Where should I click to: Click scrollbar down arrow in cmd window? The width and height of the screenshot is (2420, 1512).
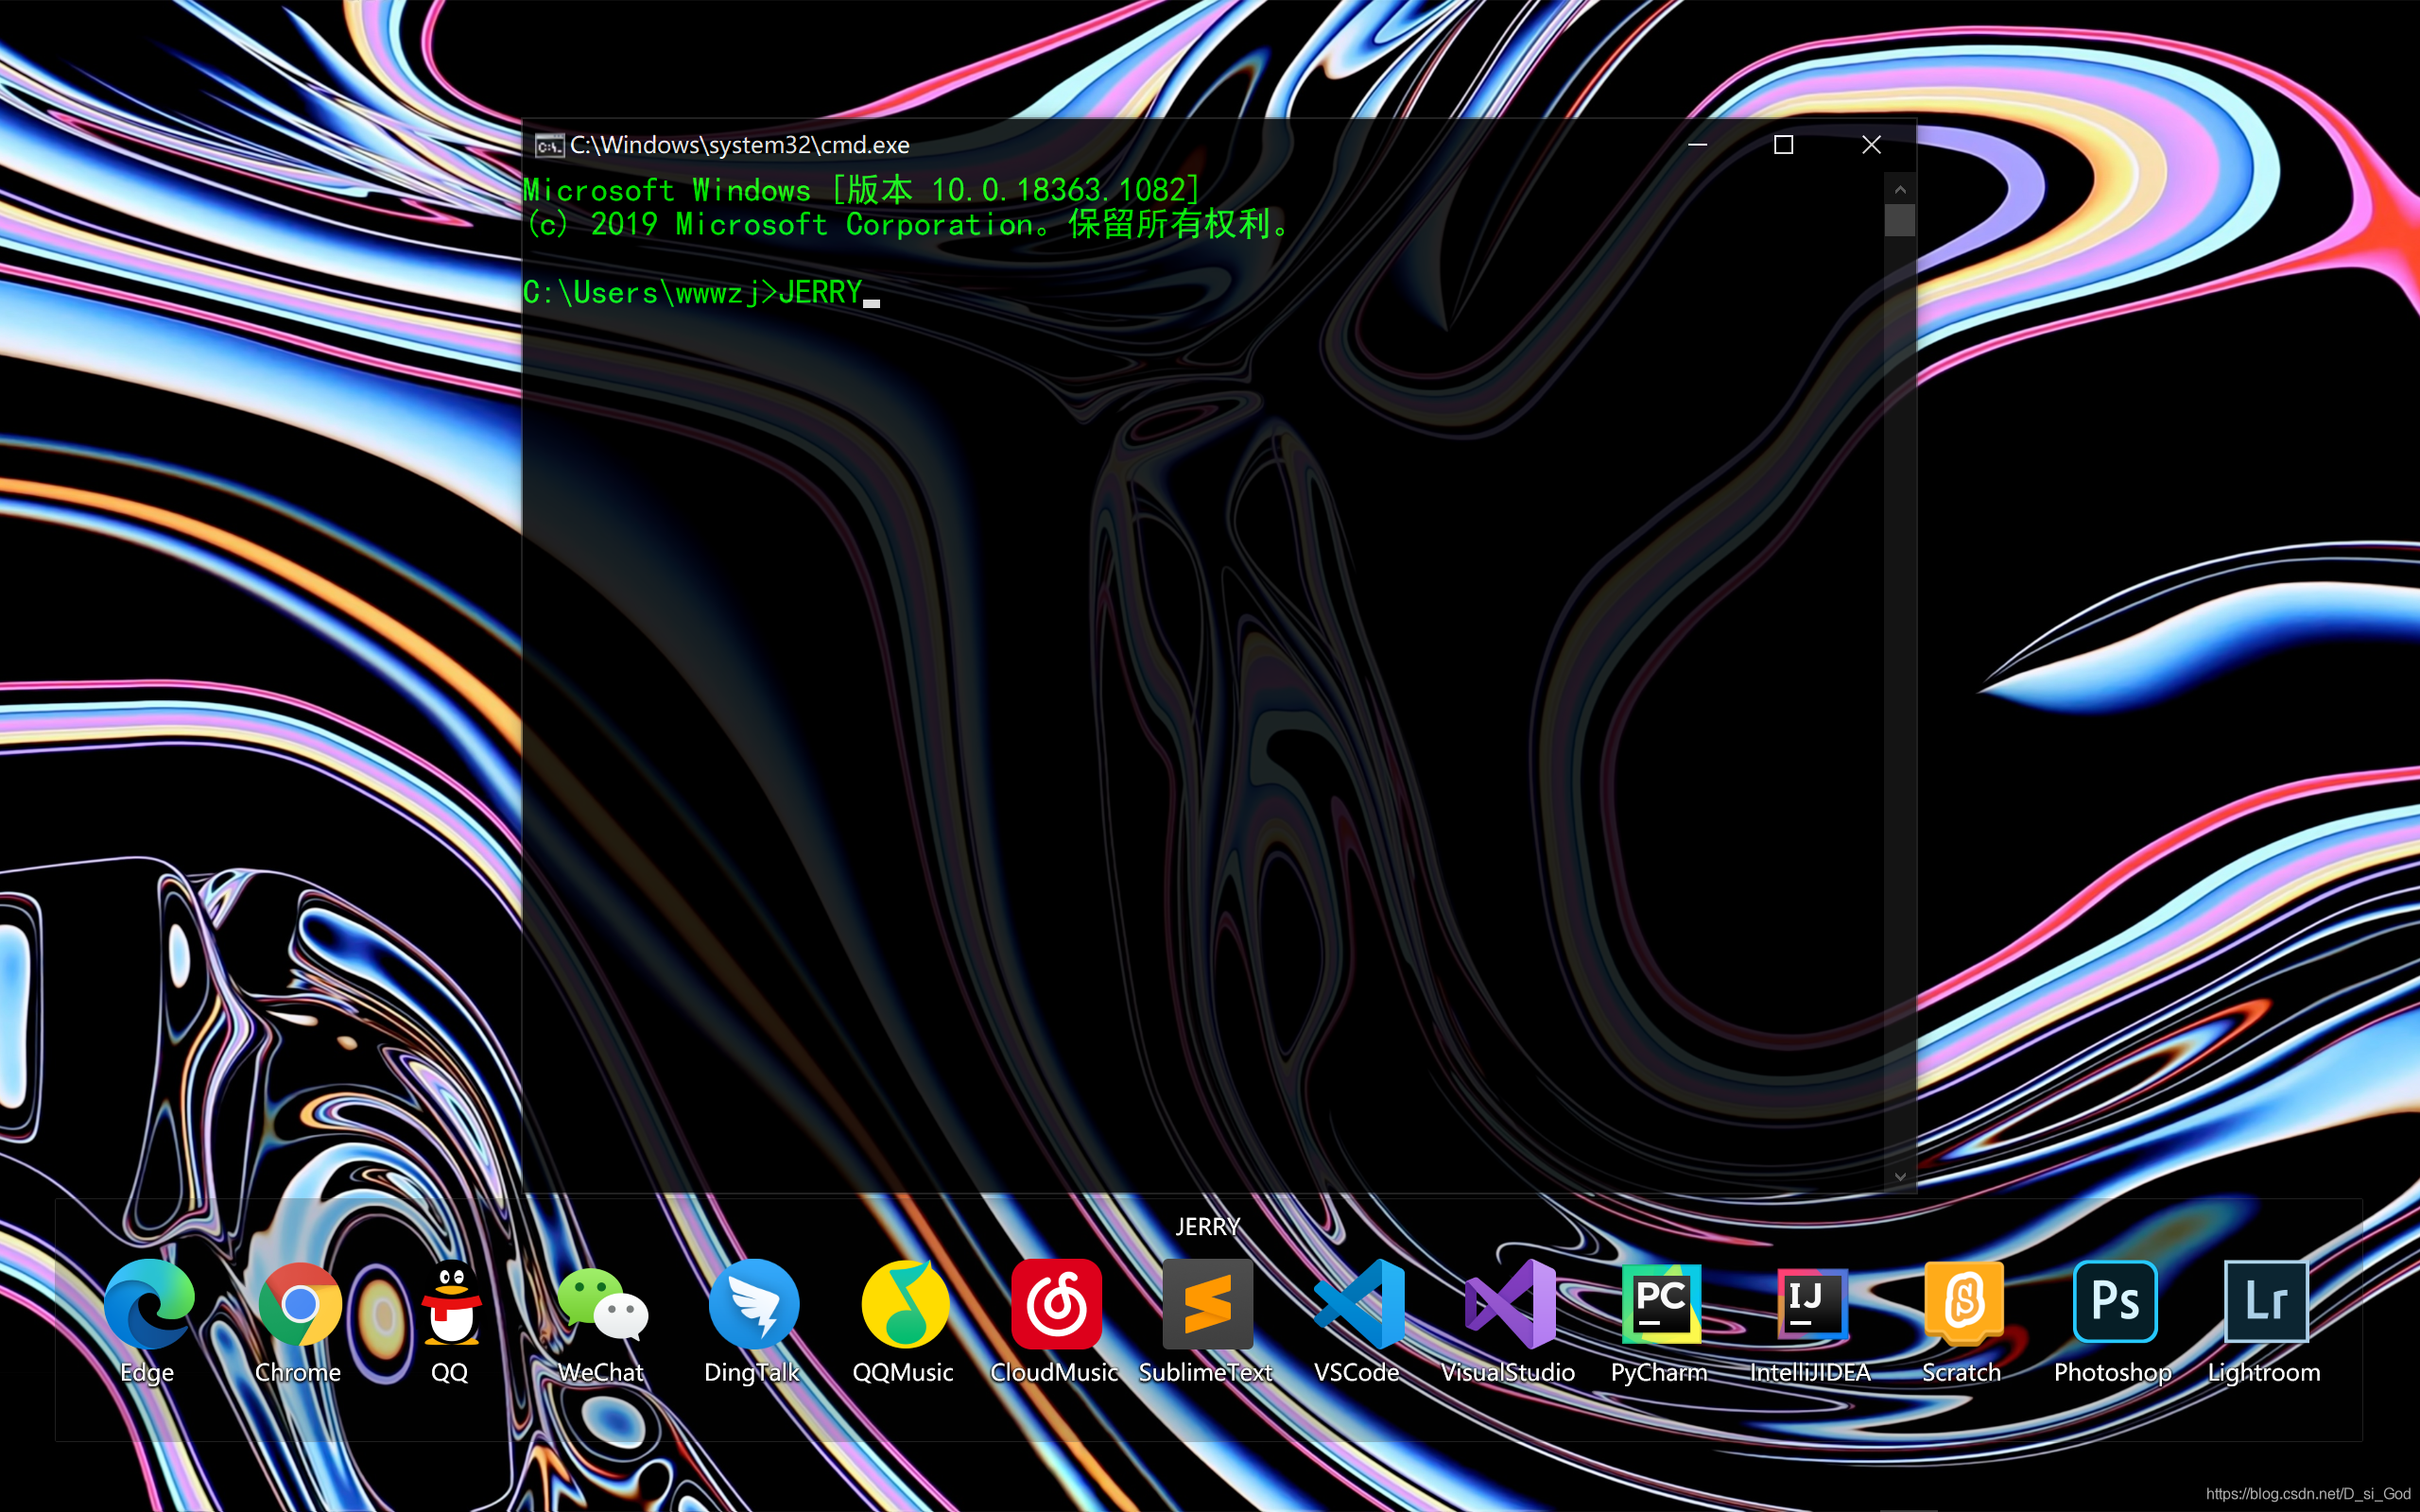(1900, 1177)
